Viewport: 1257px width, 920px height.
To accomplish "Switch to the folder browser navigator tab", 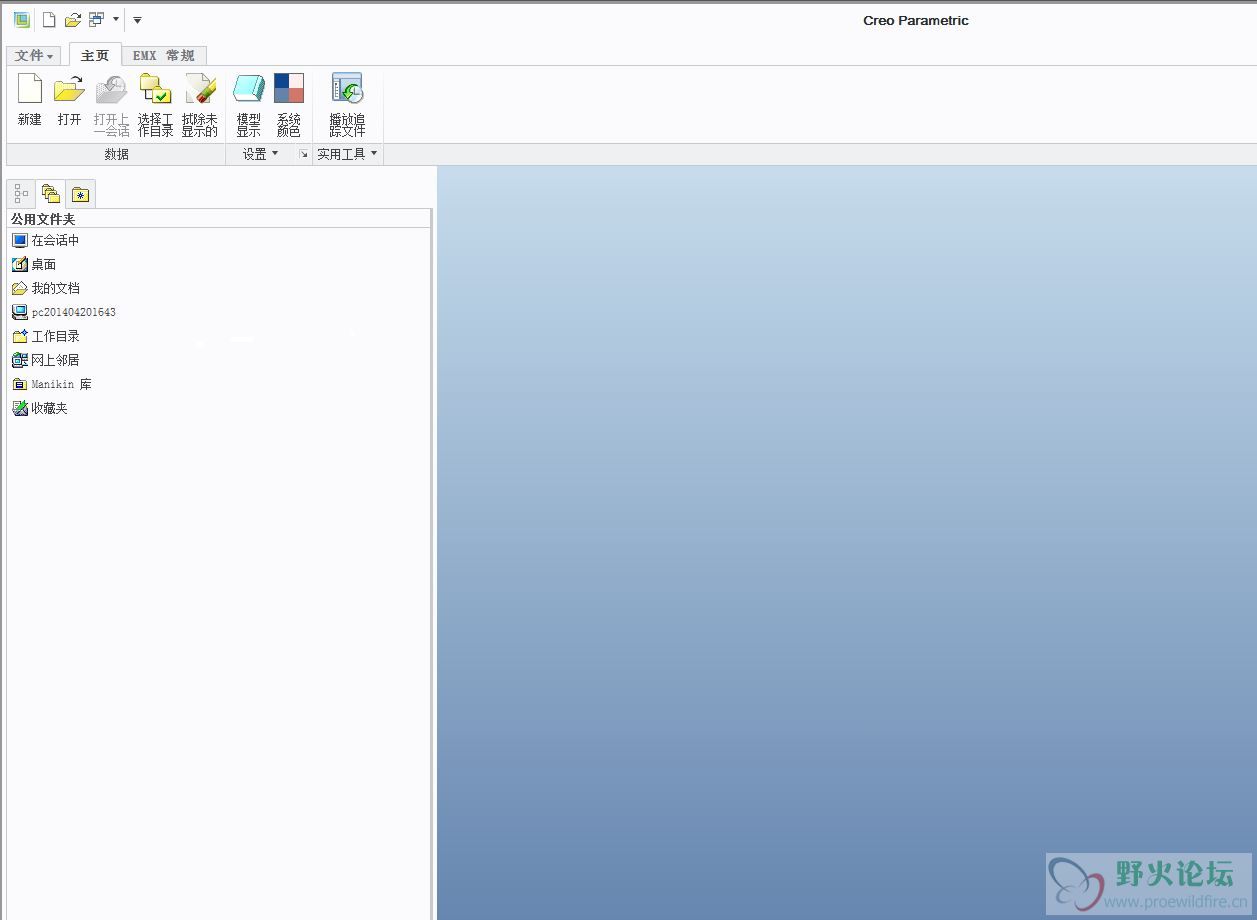I will (x=51, y=194).
